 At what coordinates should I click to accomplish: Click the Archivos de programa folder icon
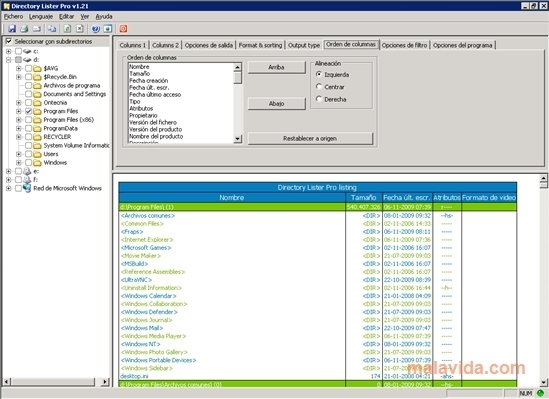click(x=37, y=86)
